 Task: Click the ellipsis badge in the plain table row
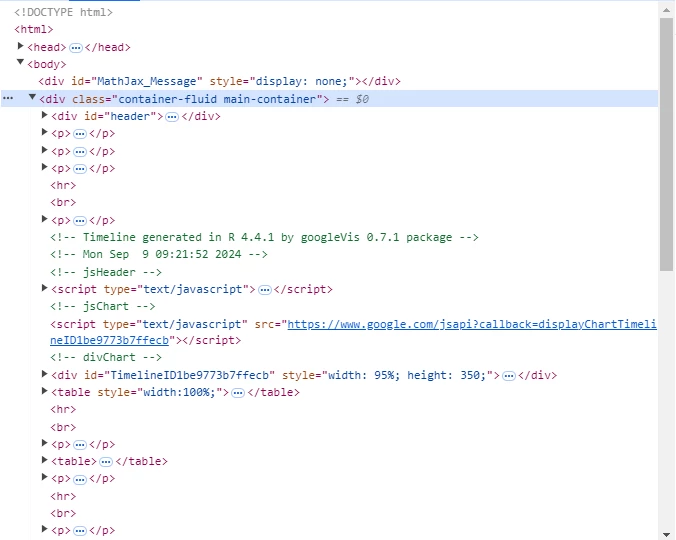pyautogui.click(x=106, y=462)
